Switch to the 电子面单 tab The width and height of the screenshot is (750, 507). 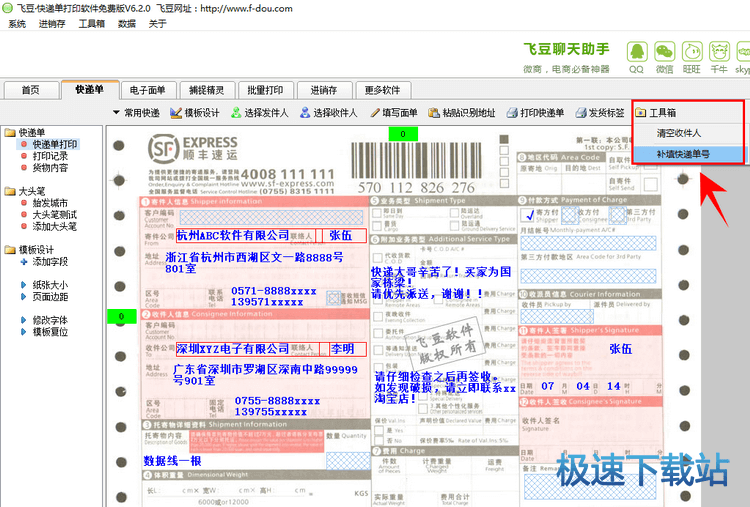coord(148,90)
